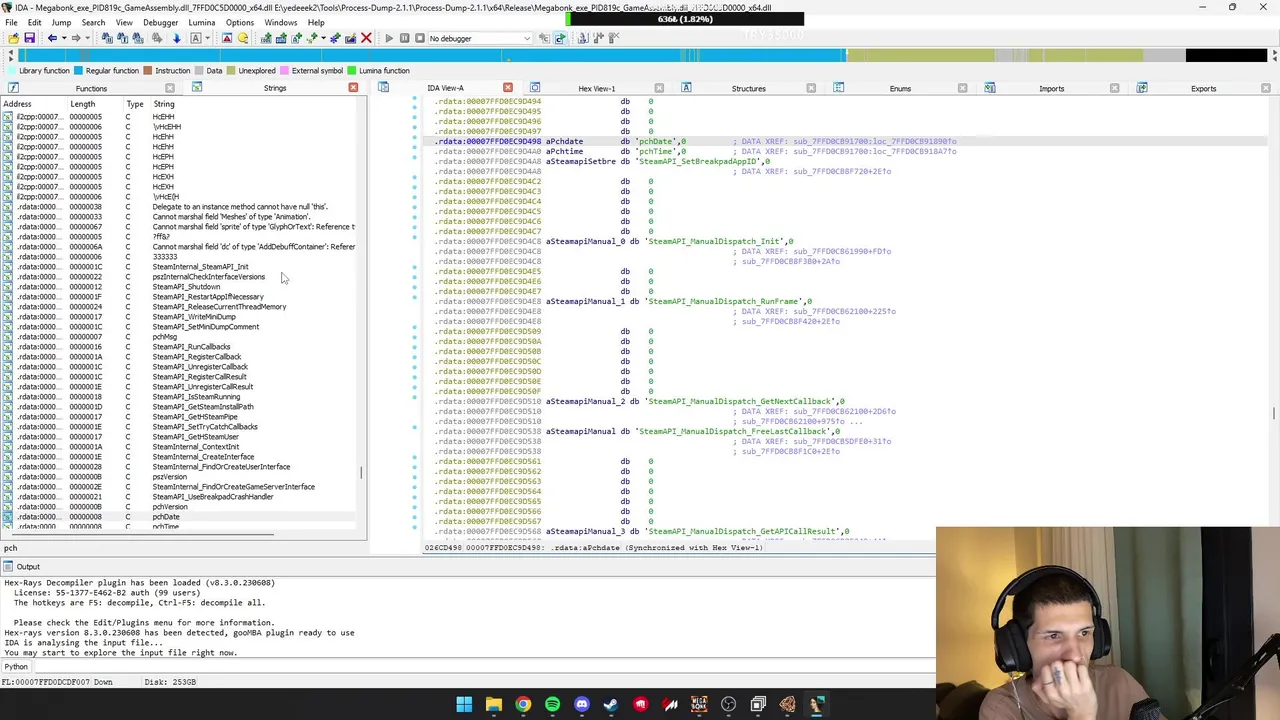Open the Jump menu
This screenshot has height=720, width=1280.
click(61, 22)
